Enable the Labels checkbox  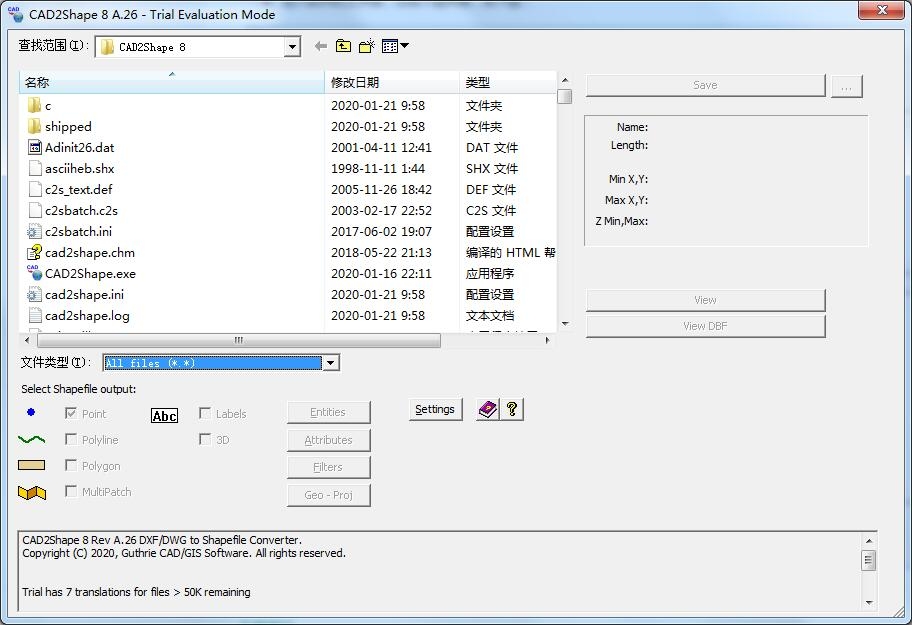click(205, 413)
